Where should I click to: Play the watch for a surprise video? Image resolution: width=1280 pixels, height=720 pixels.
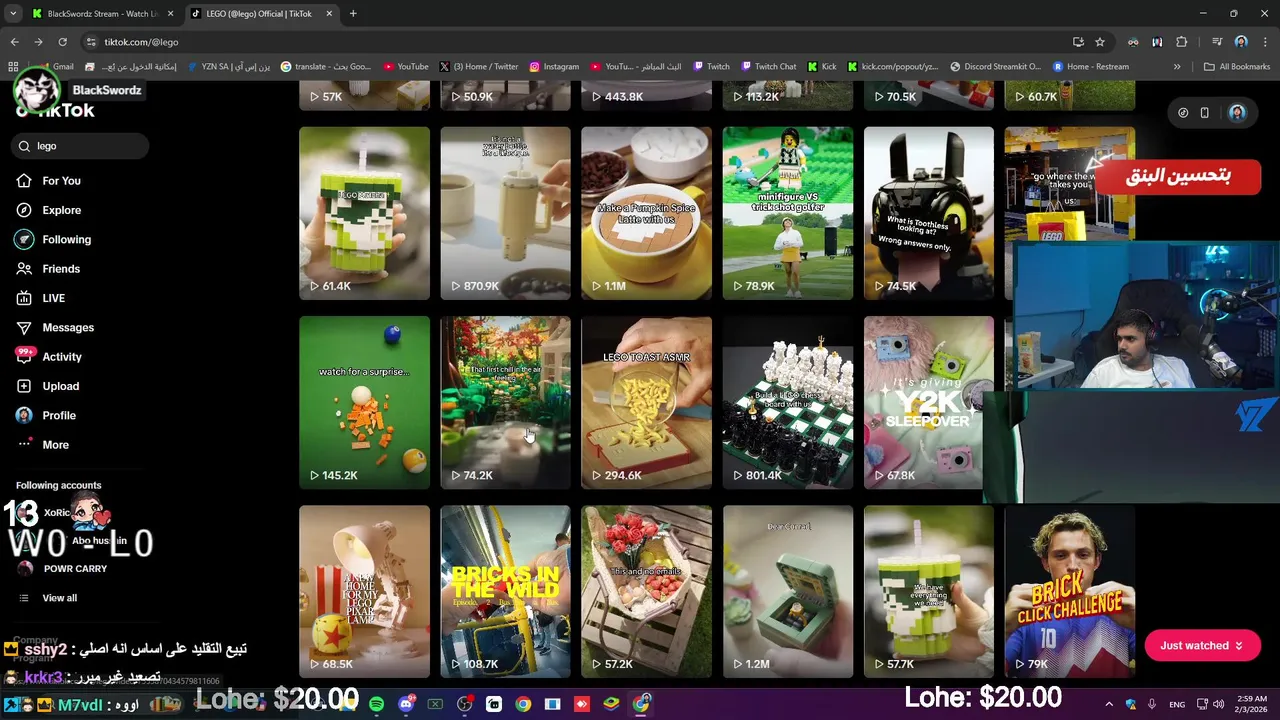(x=364, y=403)
